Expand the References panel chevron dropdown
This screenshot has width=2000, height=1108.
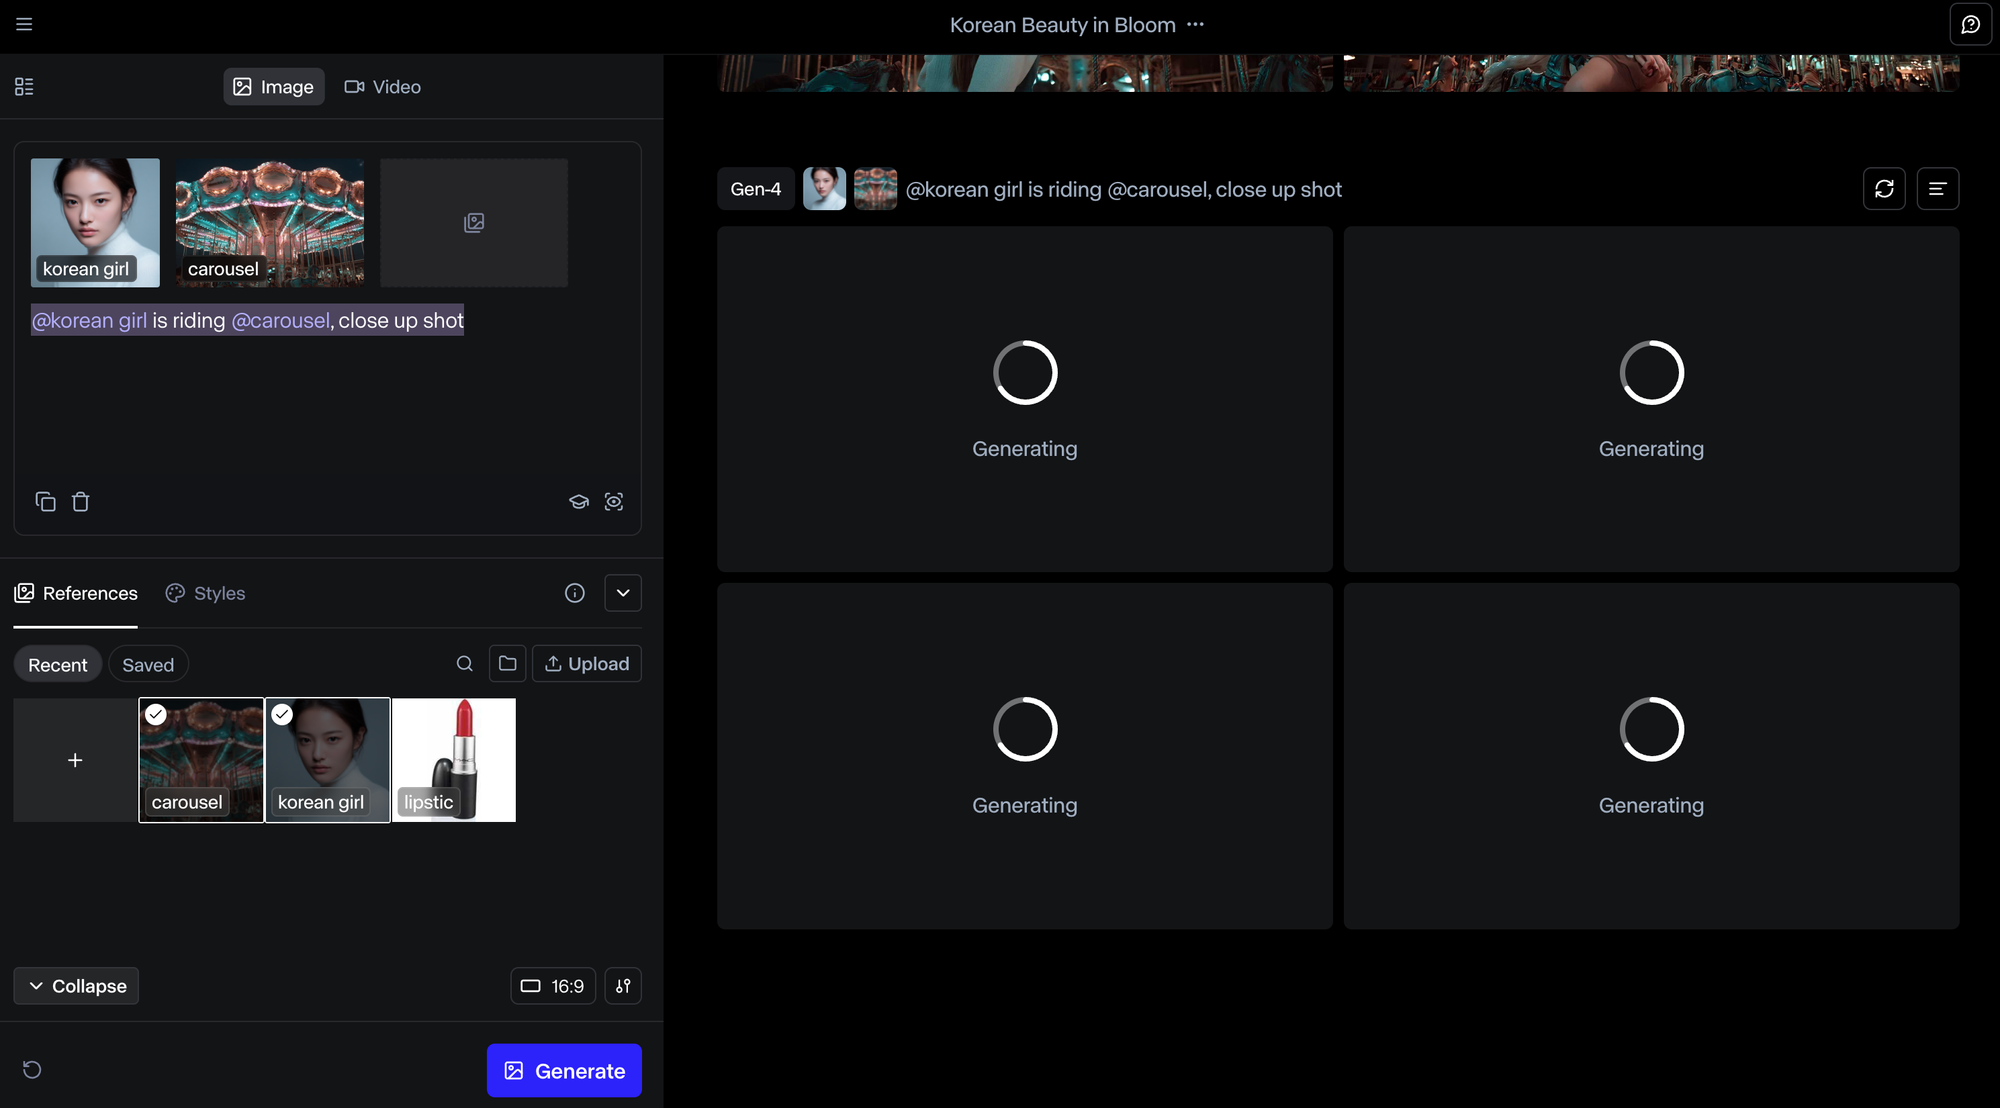point(623,593)
